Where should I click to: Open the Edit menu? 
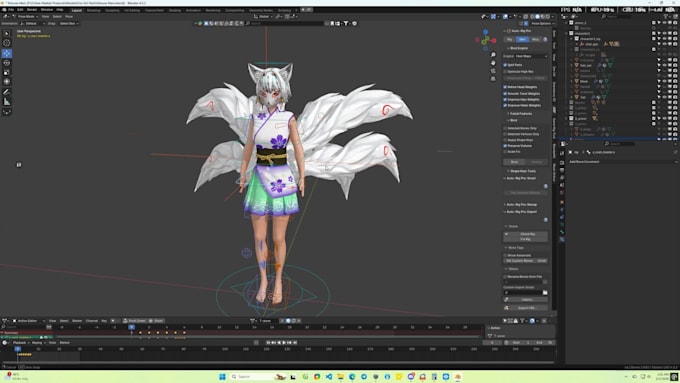point(20,10)
